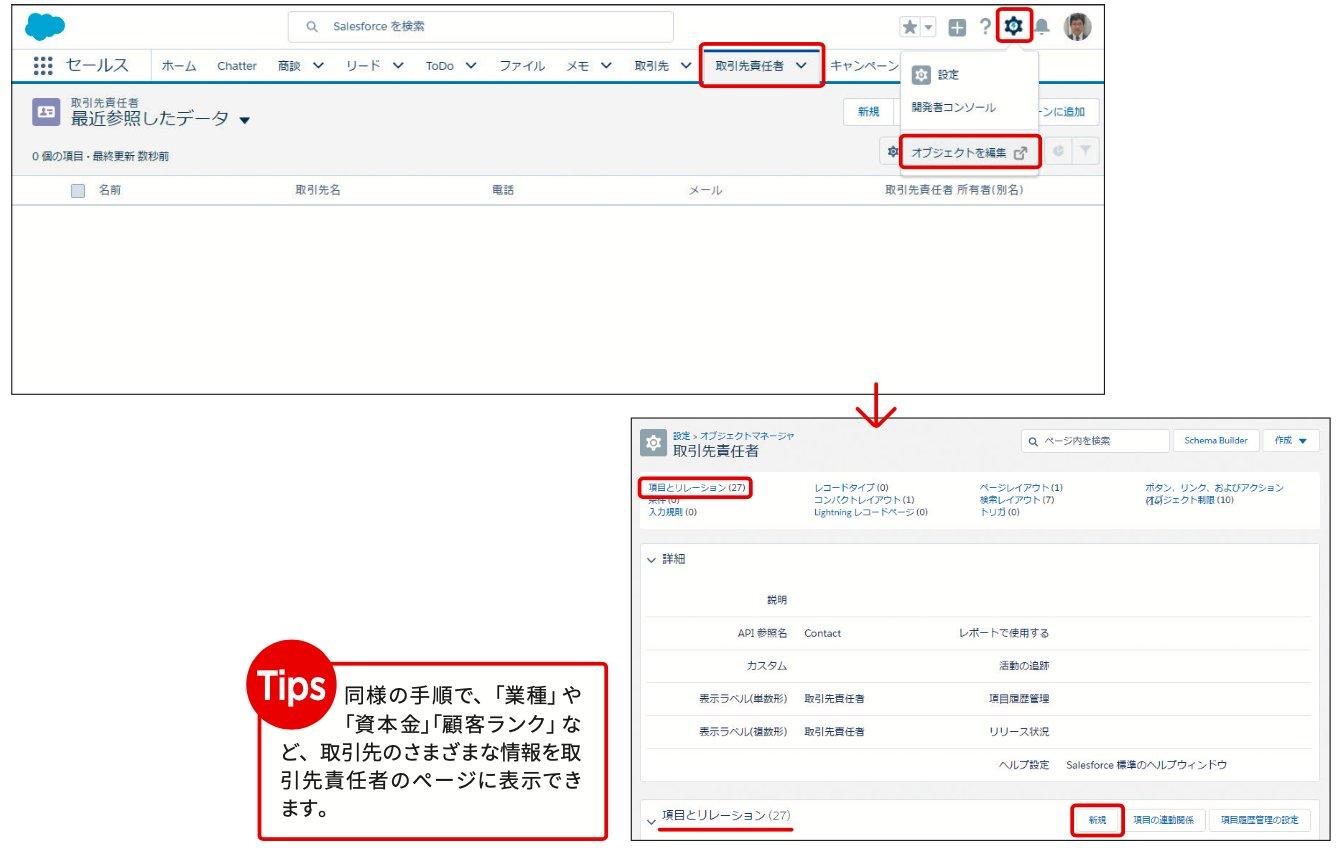
Task: Open the トリガ (0) link
Action: pos(999,512)
